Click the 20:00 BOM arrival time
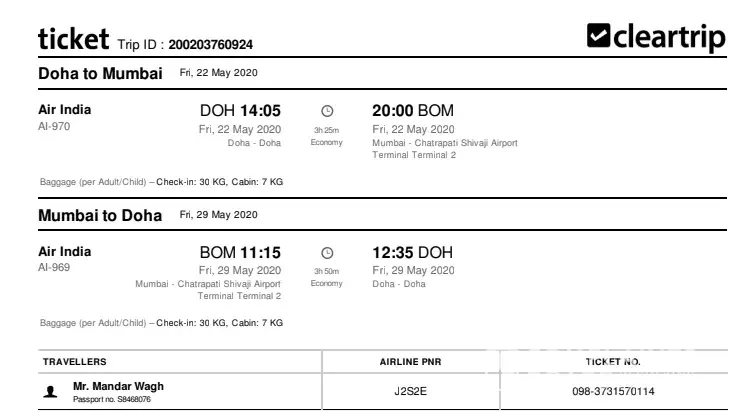This screenshot has height=411, width=746. pyautogui.click(x=414, y=110)
